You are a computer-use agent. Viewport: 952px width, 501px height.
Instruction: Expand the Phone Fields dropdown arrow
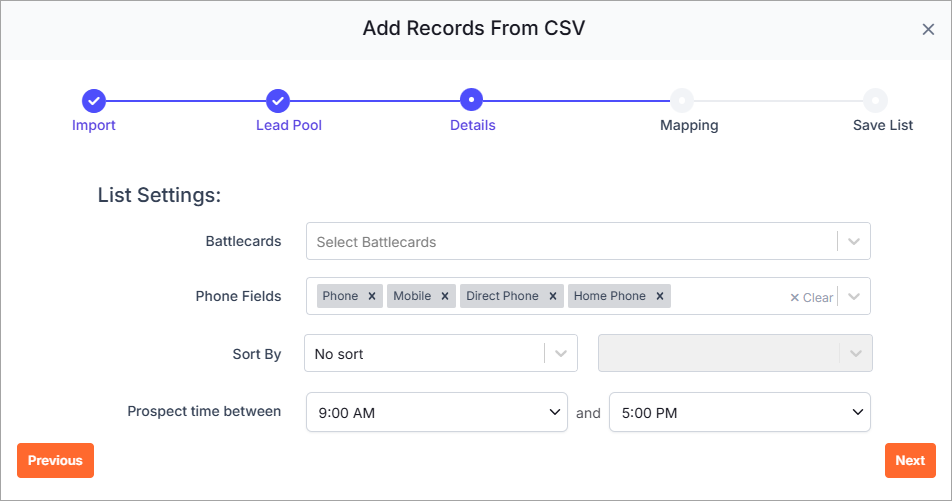pyautogui.click(x=854, y=296)
